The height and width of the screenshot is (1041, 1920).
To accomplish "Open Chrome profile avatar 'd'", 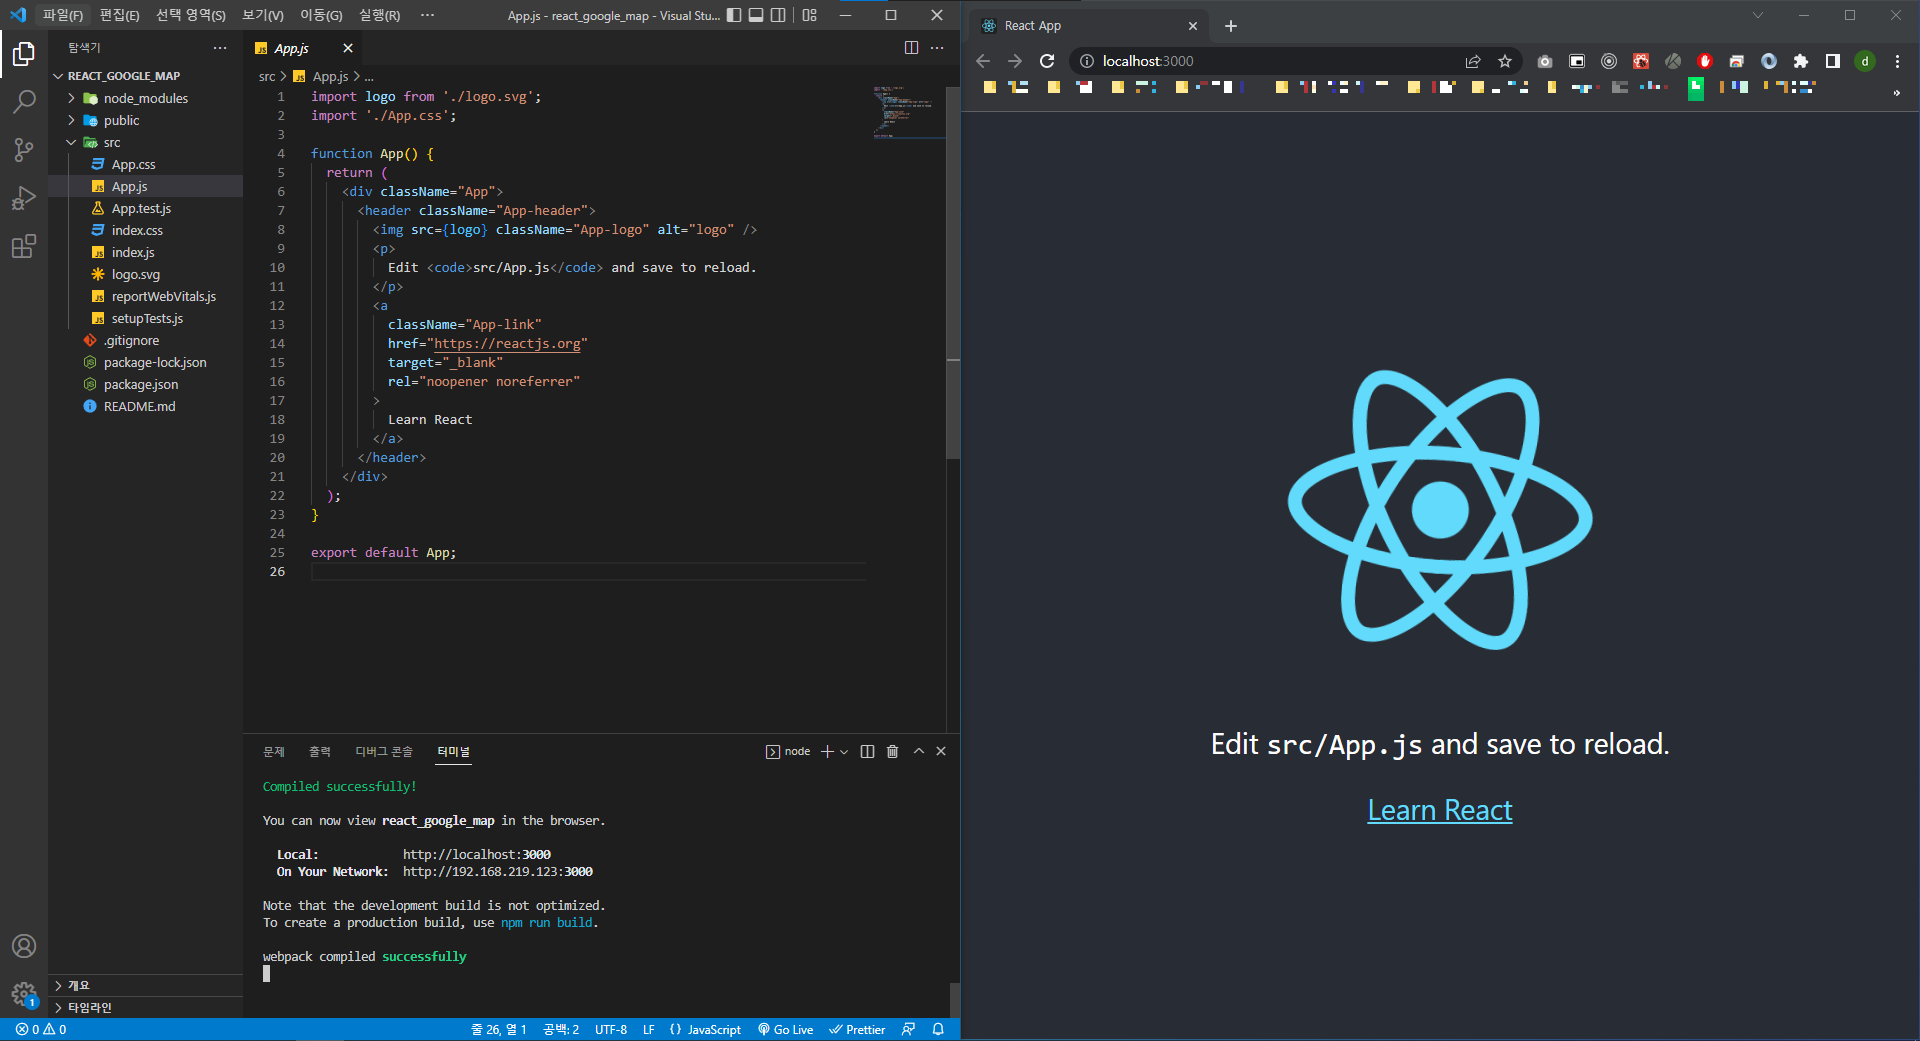I will pyautogui.click(x=1865, y=61).
